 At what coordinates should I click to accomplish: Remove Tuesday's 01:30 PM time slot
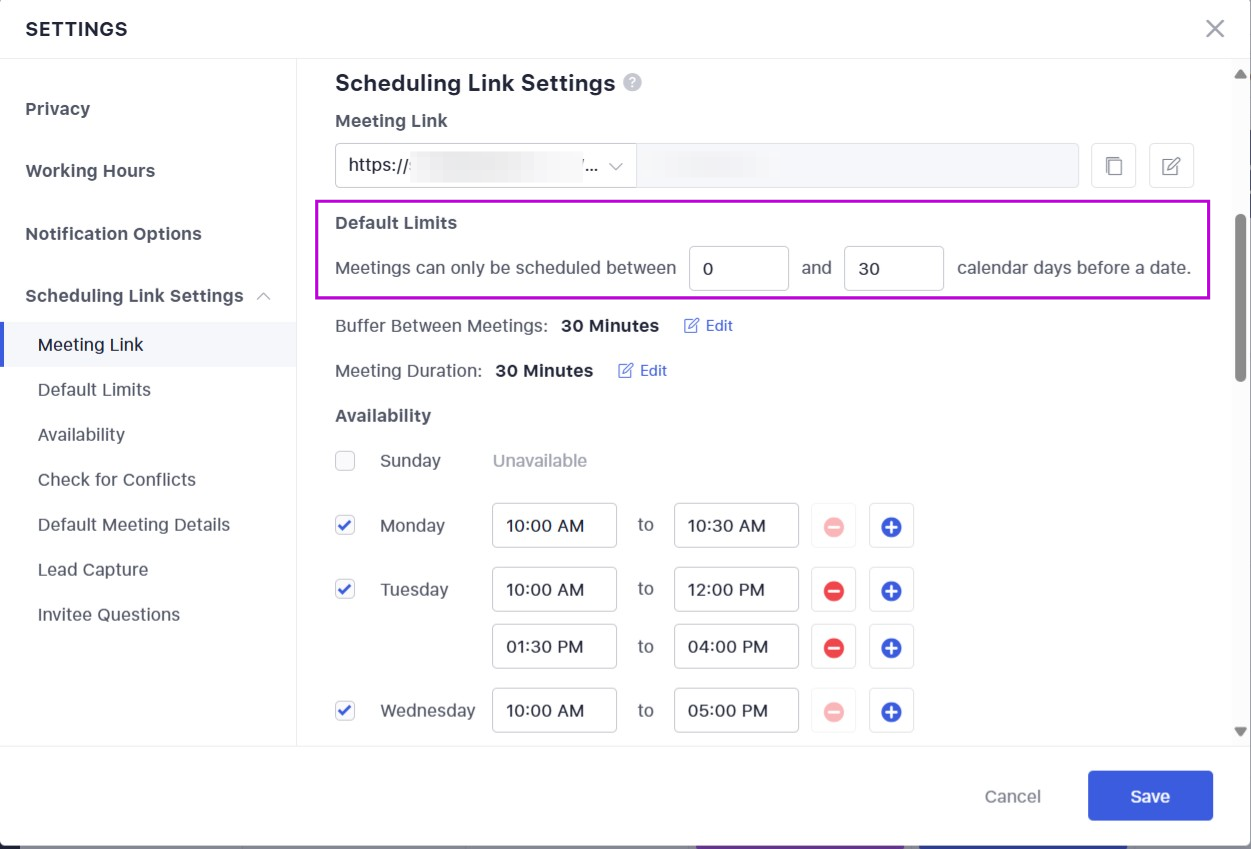pyautogui.click(x=833, y=648)
